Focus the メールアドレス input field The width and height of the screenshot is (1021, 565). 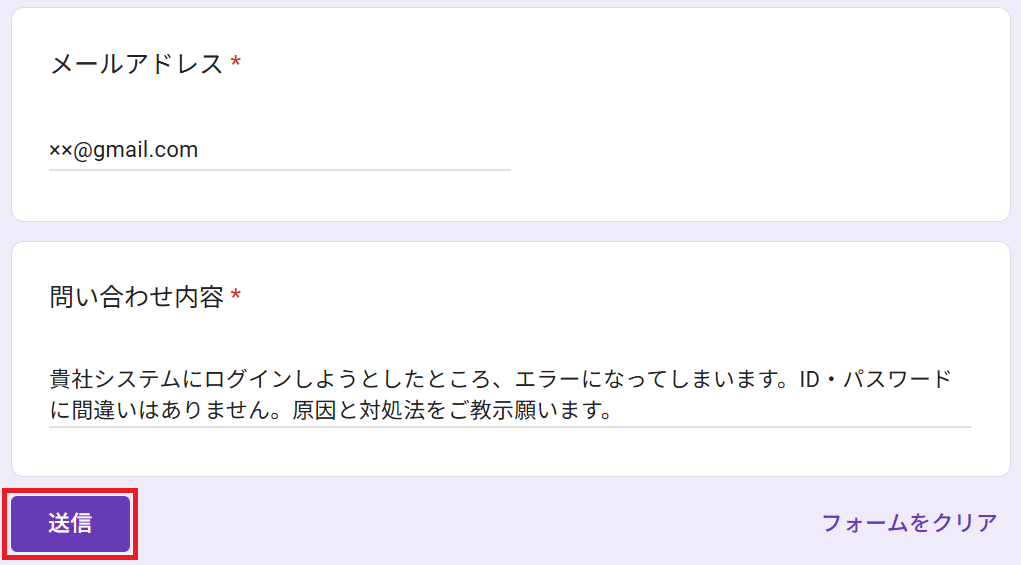pos(279,150)
